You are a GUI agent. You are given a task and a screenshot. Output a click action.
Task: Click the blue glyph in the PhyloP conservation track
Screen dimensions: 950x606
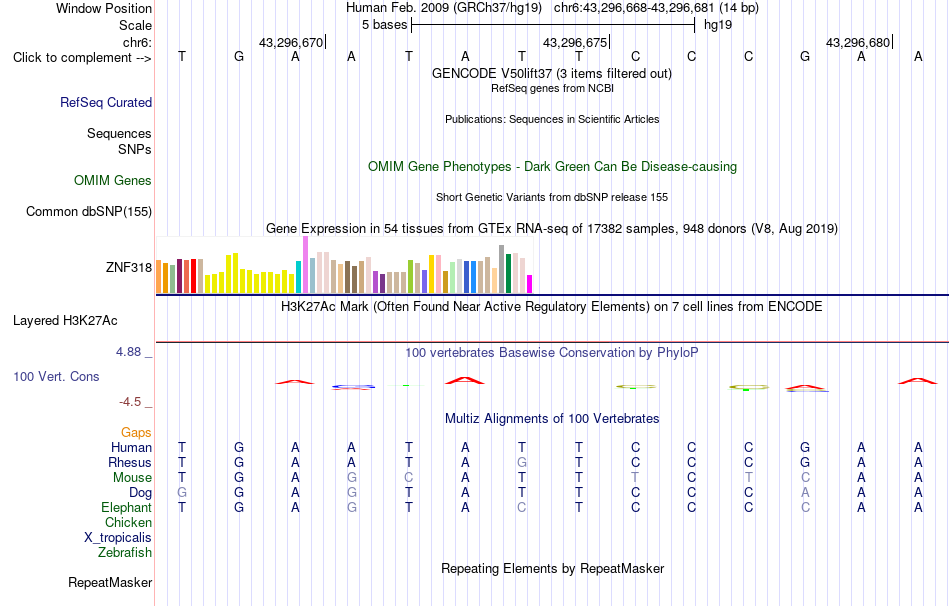(x=353, y=386)
